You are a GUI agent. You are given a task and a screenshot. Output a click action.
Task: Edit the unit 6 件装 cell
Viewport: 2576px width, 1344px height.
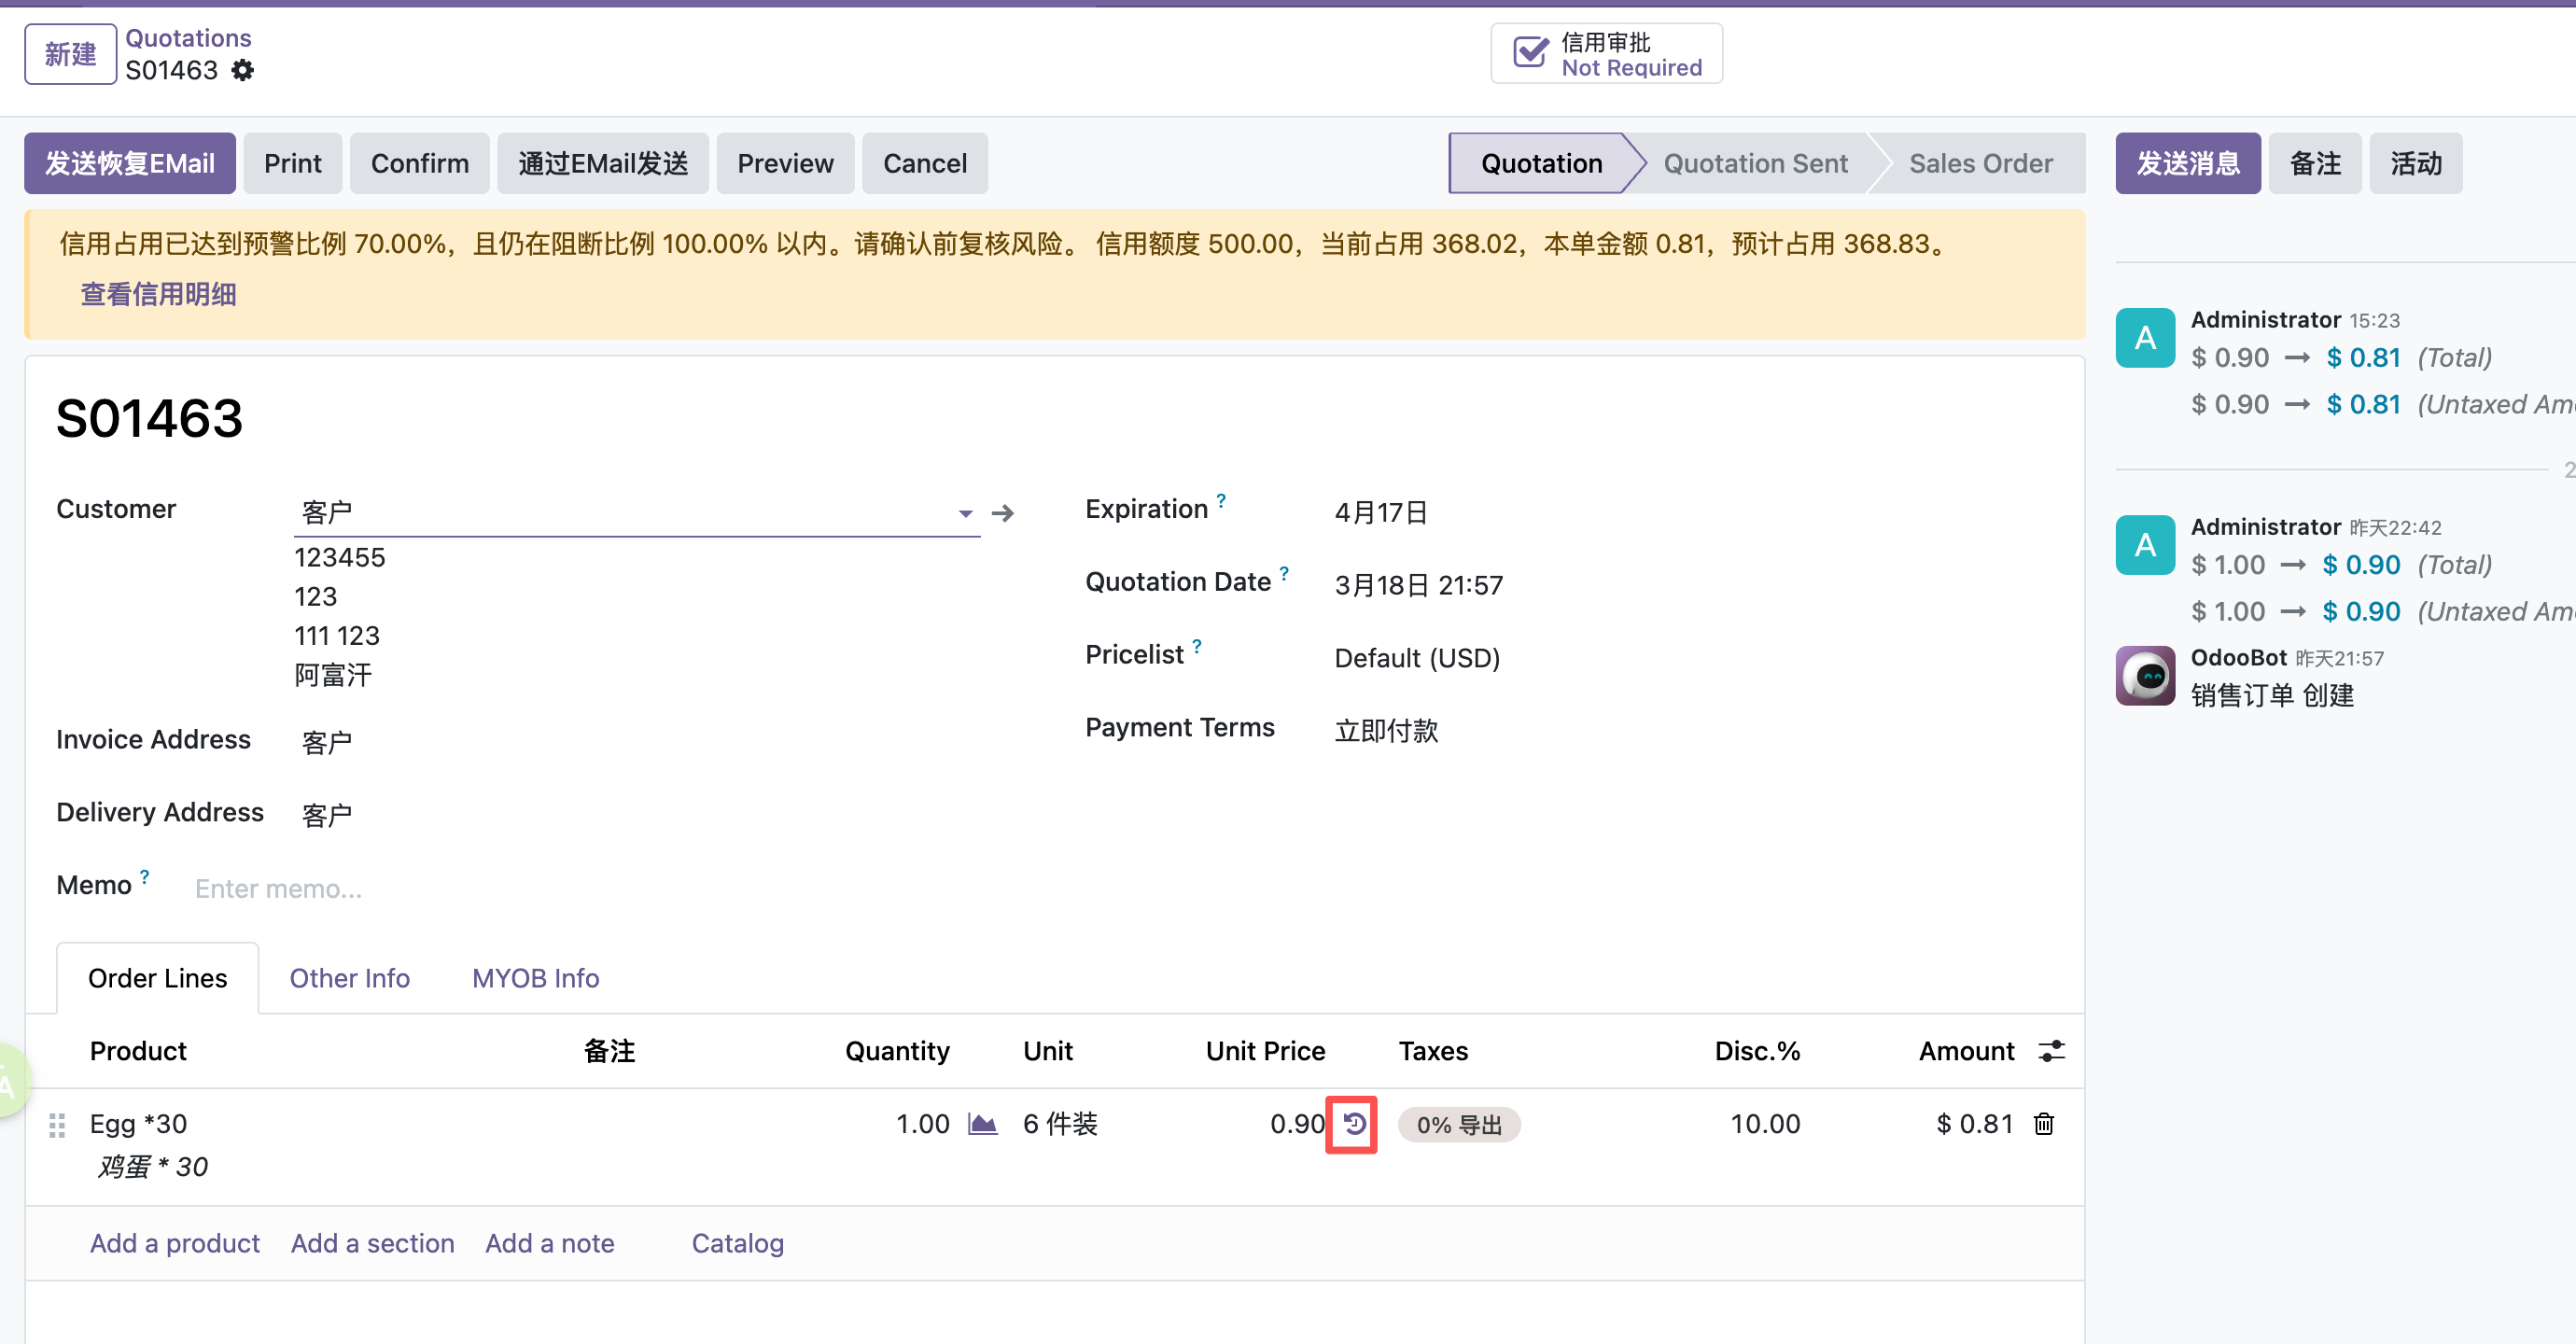pos(1060,1124)
